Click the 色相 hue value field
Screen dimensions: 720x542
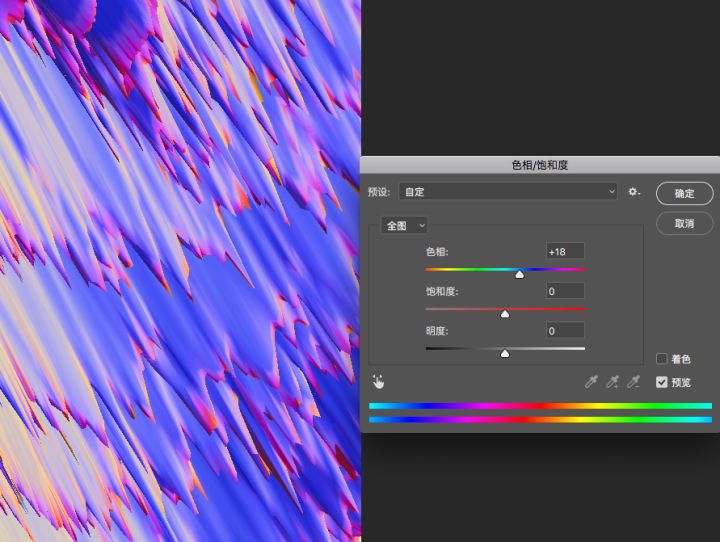pyautogui.click(x=565, y=251)
